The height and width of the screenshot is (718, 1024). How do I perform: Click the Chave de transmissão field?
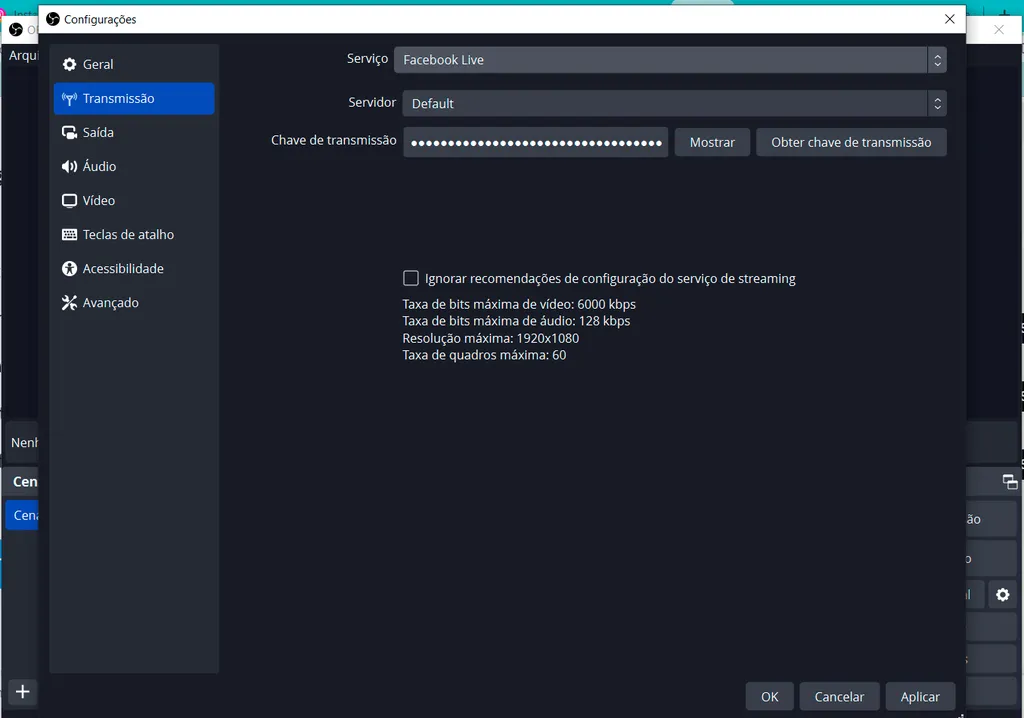(536, 142)
